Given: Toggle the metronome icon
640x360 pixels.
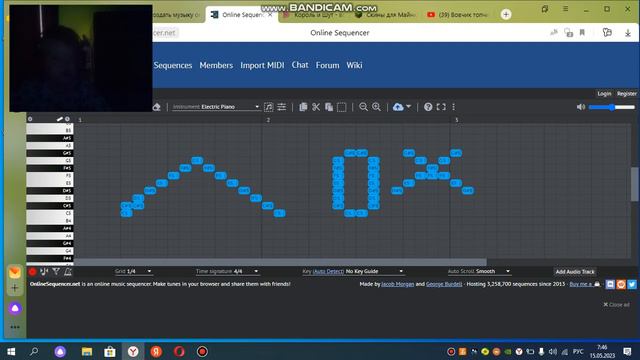Looking at the screenshot, I should (x=68, y=271).
